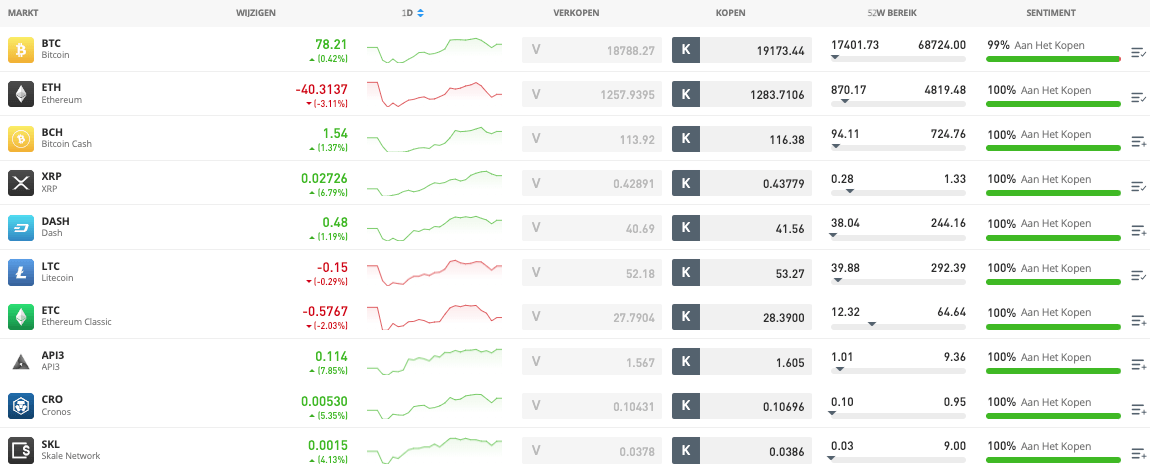Open the API3 triangle logo icon
Image resolution: width=1150 pixels, height=473 pixels.
[21, 362]
